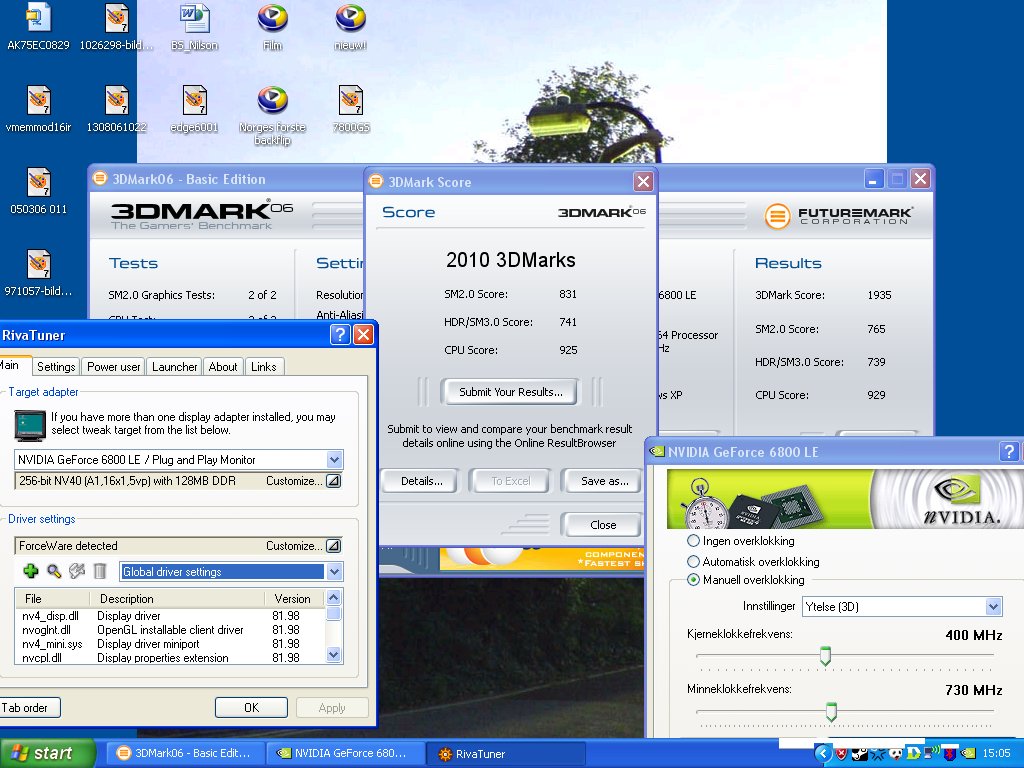Viewport: 1024px width, 768px height.
Task: Switch to the About tab in RivaTuner
Action: (223, 367)
